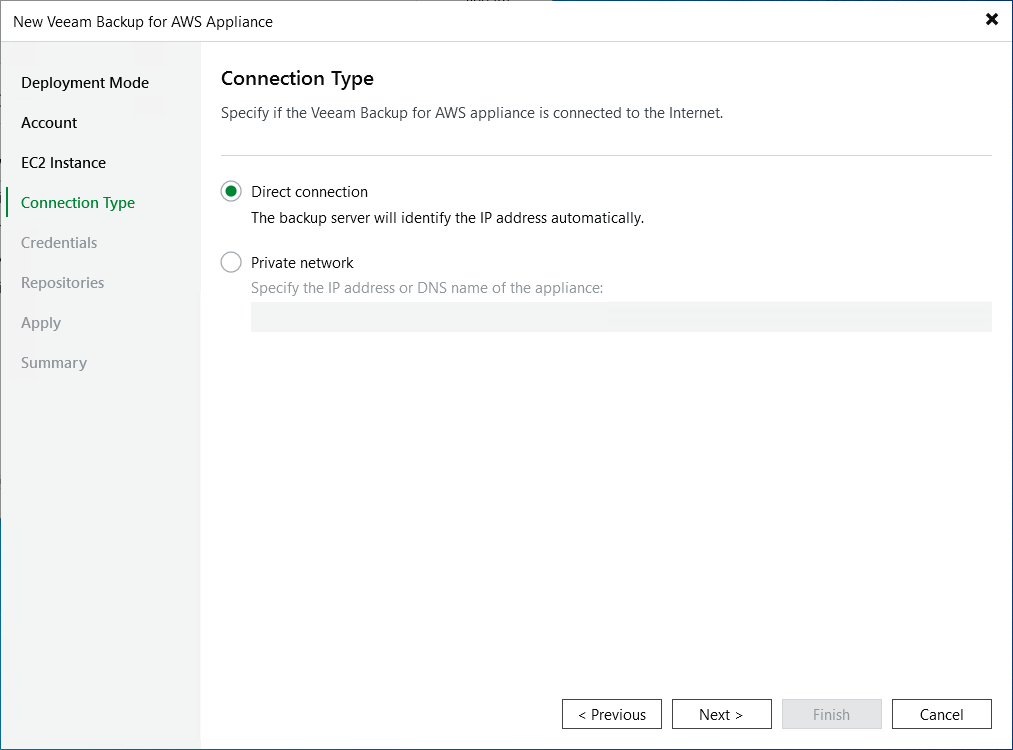This screenshot has width=1013, height=750.
Task: Select the Apply step
Action: coord(41,322)
